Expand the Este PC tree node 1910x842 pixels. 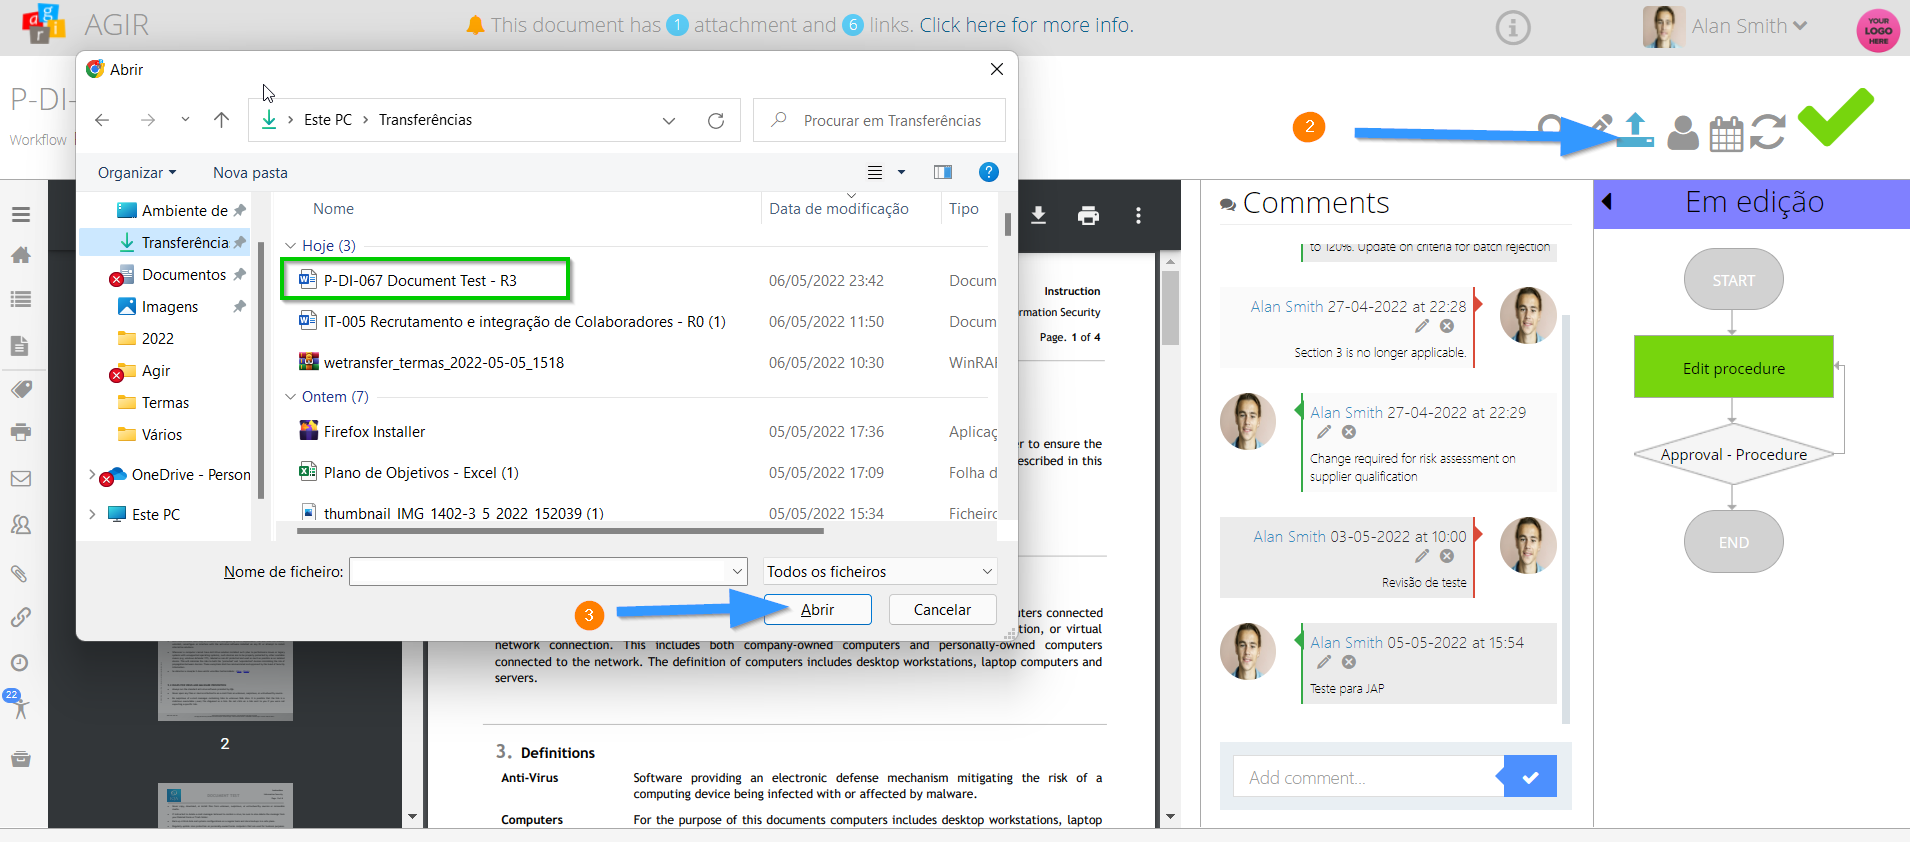click(92, 514)
